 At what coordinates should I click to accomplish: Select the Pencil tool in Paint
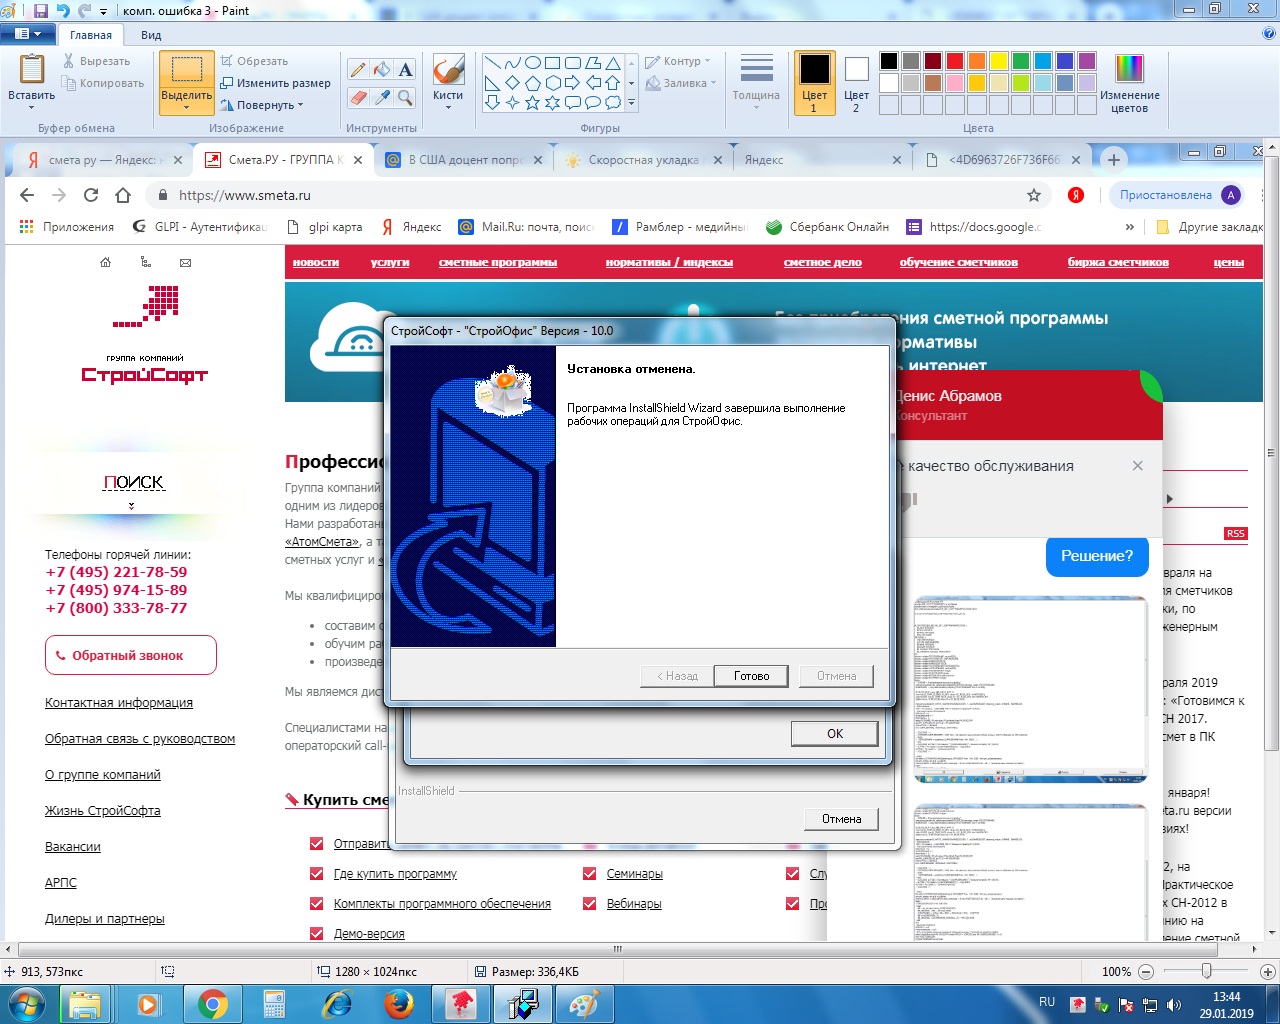pos(357,69)
